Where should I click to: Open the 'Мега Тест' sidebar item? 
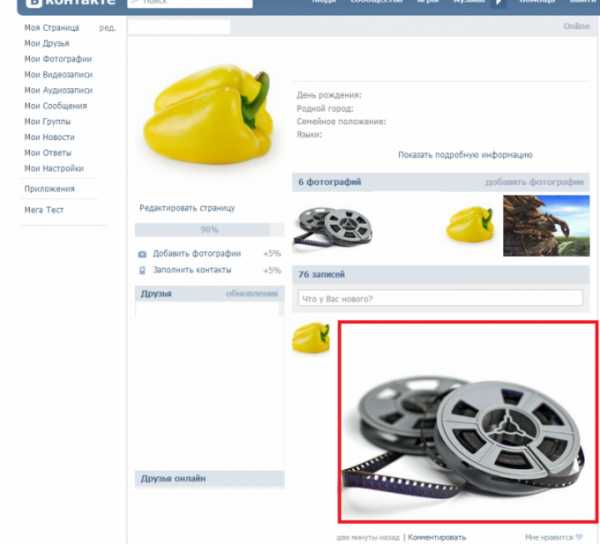[x=44, y=210]
